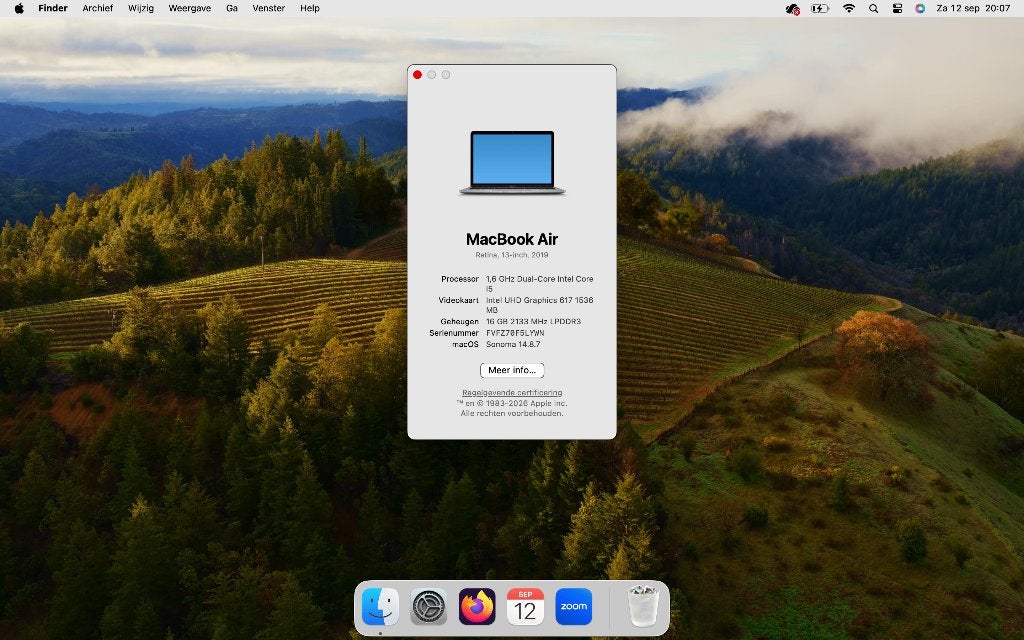
Task: Click the menu bar icon with red badge
Action: point(793,8)
